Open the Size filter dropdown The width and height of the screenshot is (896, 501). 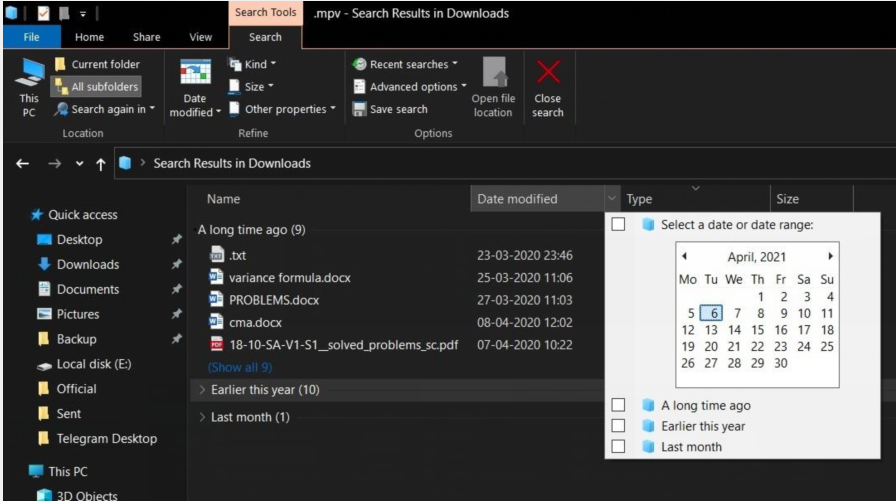[x=251, y=87]
